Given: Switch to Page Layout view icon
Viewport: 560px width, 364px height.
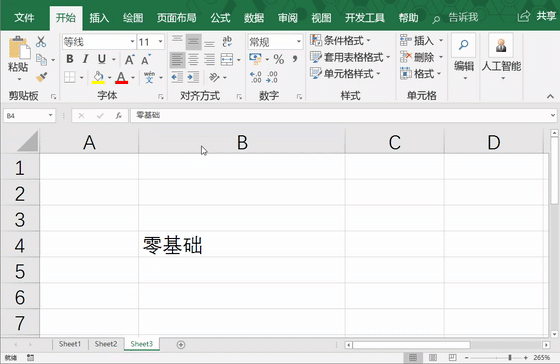Looking at the screenshot, I should [432, 358].
